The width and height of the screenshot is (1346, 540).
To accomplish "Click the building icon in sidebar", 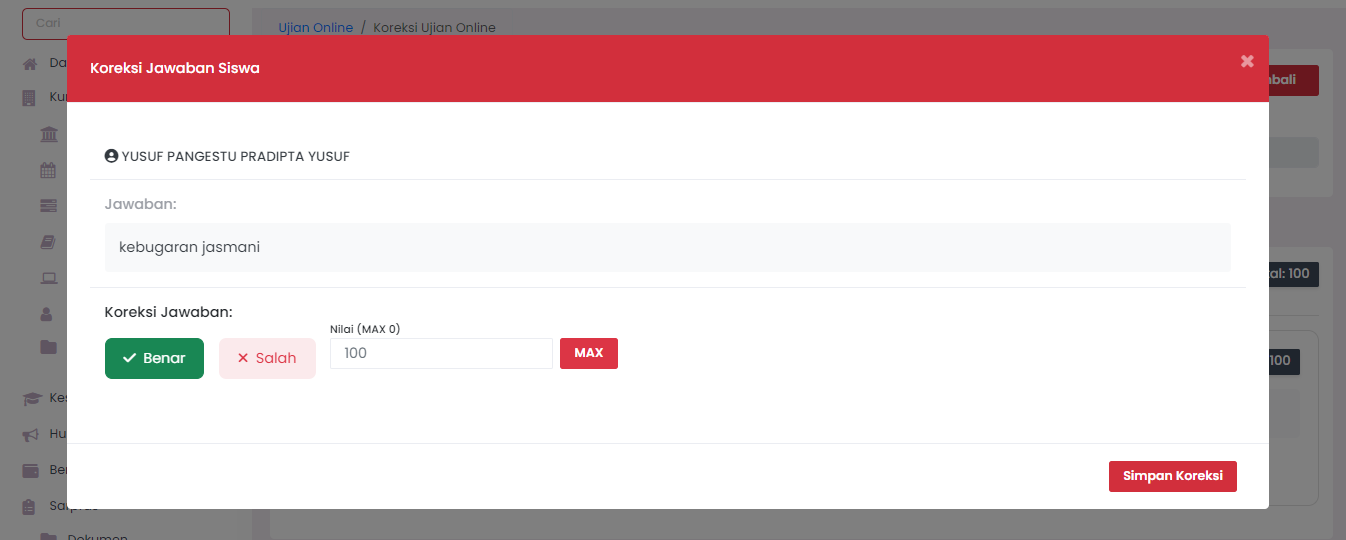I will (x=30, y=98).
